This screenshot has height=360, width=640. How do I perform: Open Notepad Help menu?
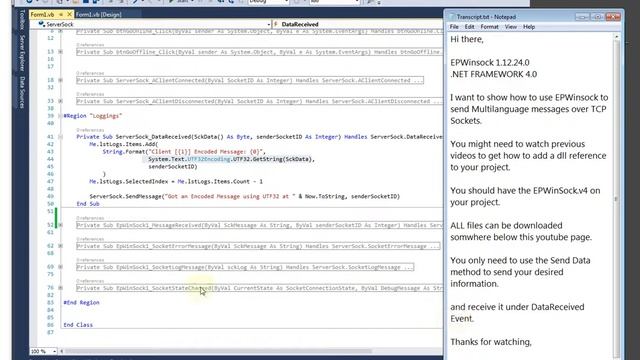tap(529, 27)
